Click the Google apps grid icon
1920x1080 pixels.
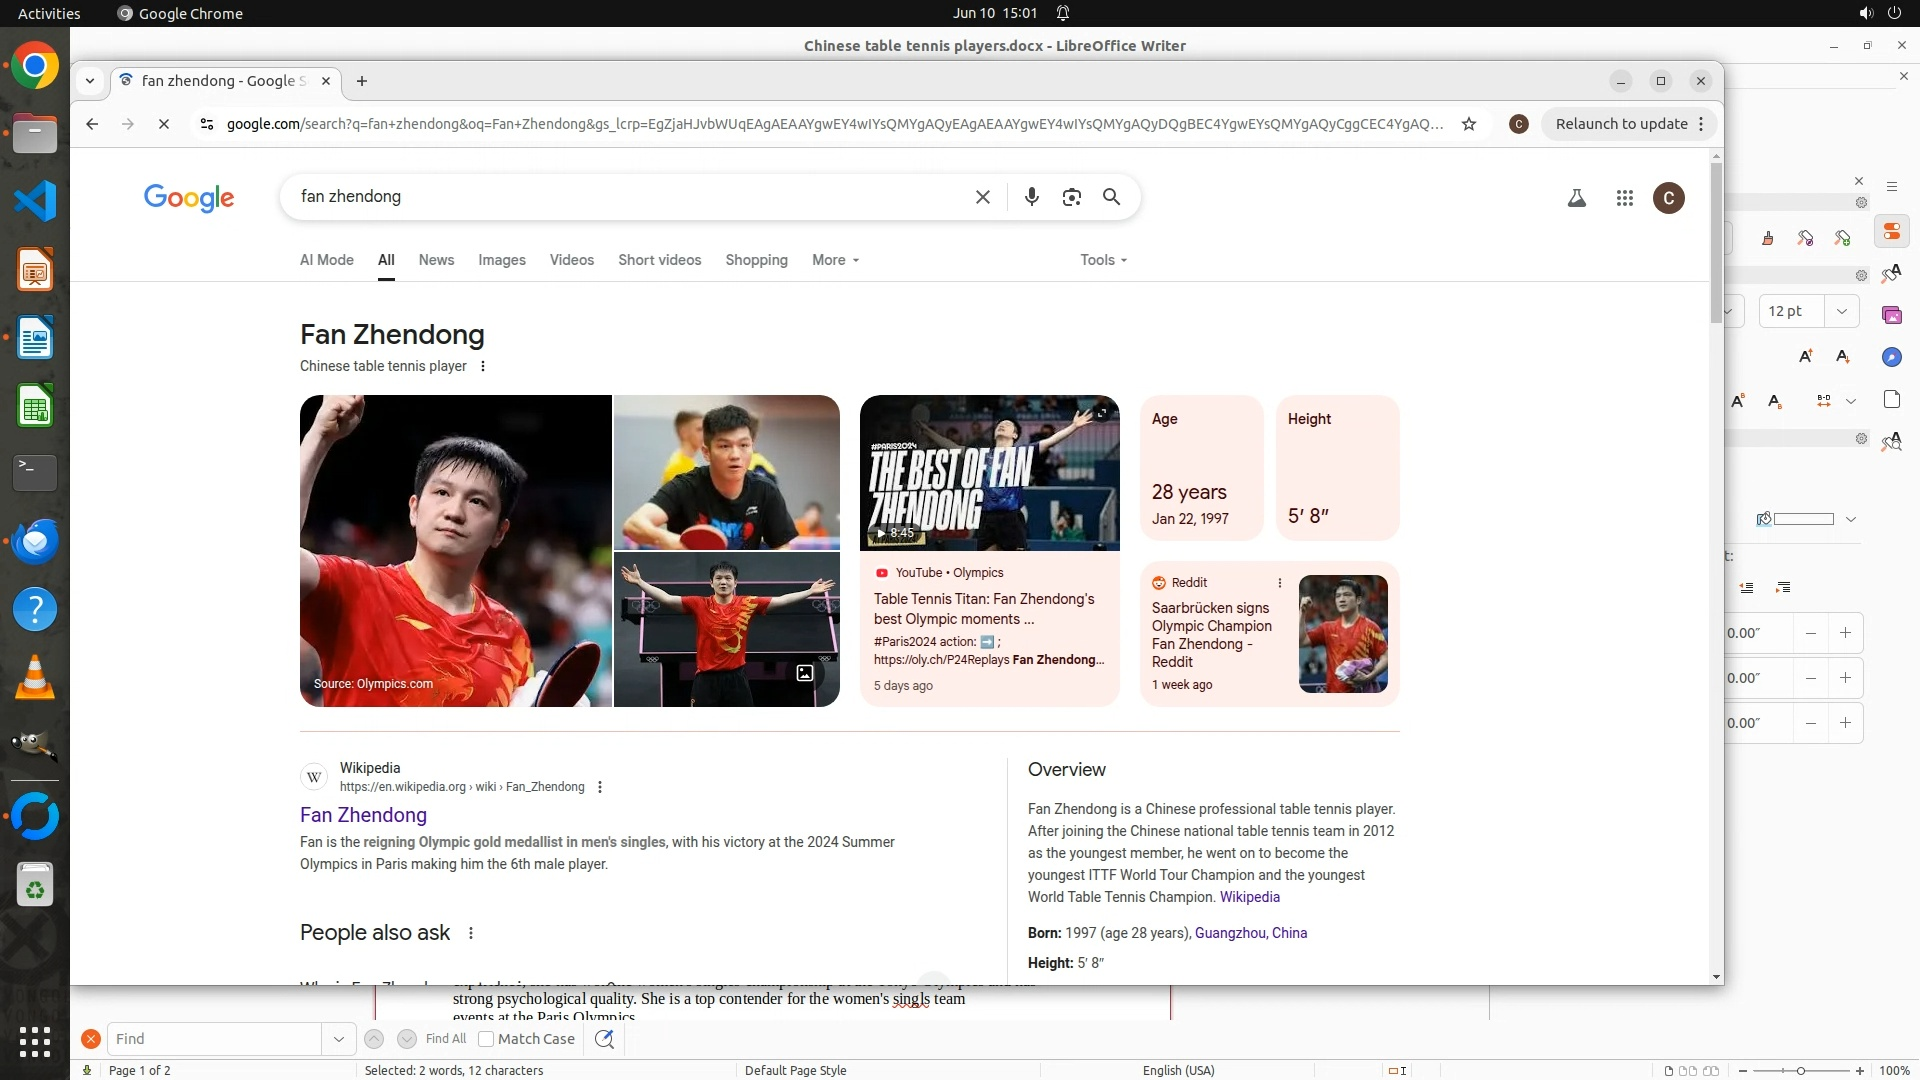pyautogui.click(x=1624, y=198)
